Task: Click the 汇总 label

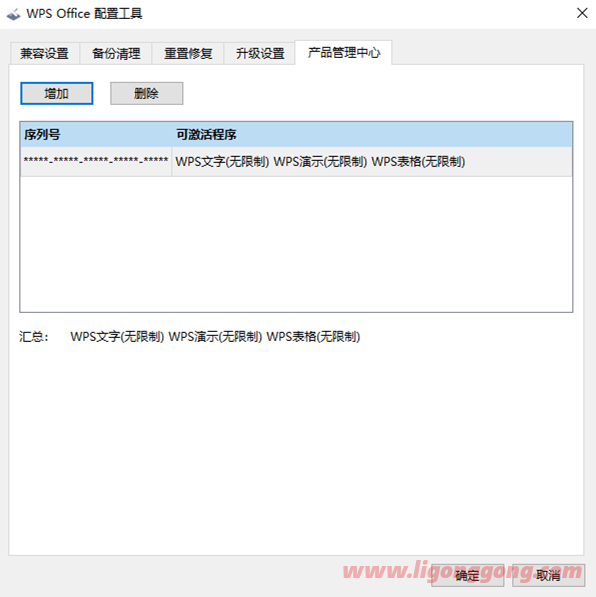Action: pyautogui.click(x=34, y=337)
